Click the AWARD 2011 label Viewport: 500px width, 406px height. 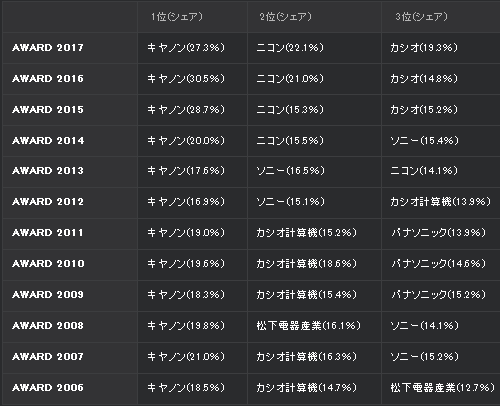point(47,233)
